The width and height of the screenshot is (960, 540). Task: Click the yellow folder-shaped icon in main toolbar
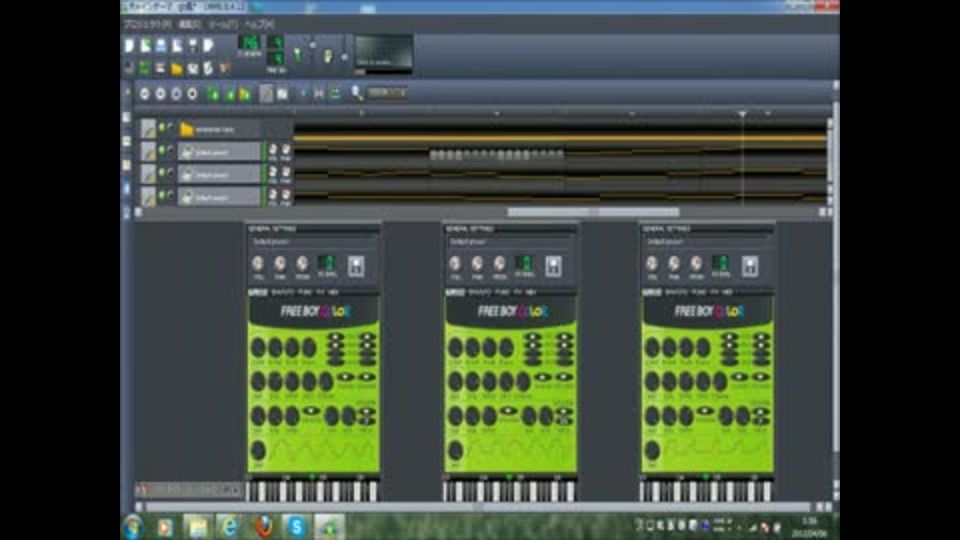point(177,68)
